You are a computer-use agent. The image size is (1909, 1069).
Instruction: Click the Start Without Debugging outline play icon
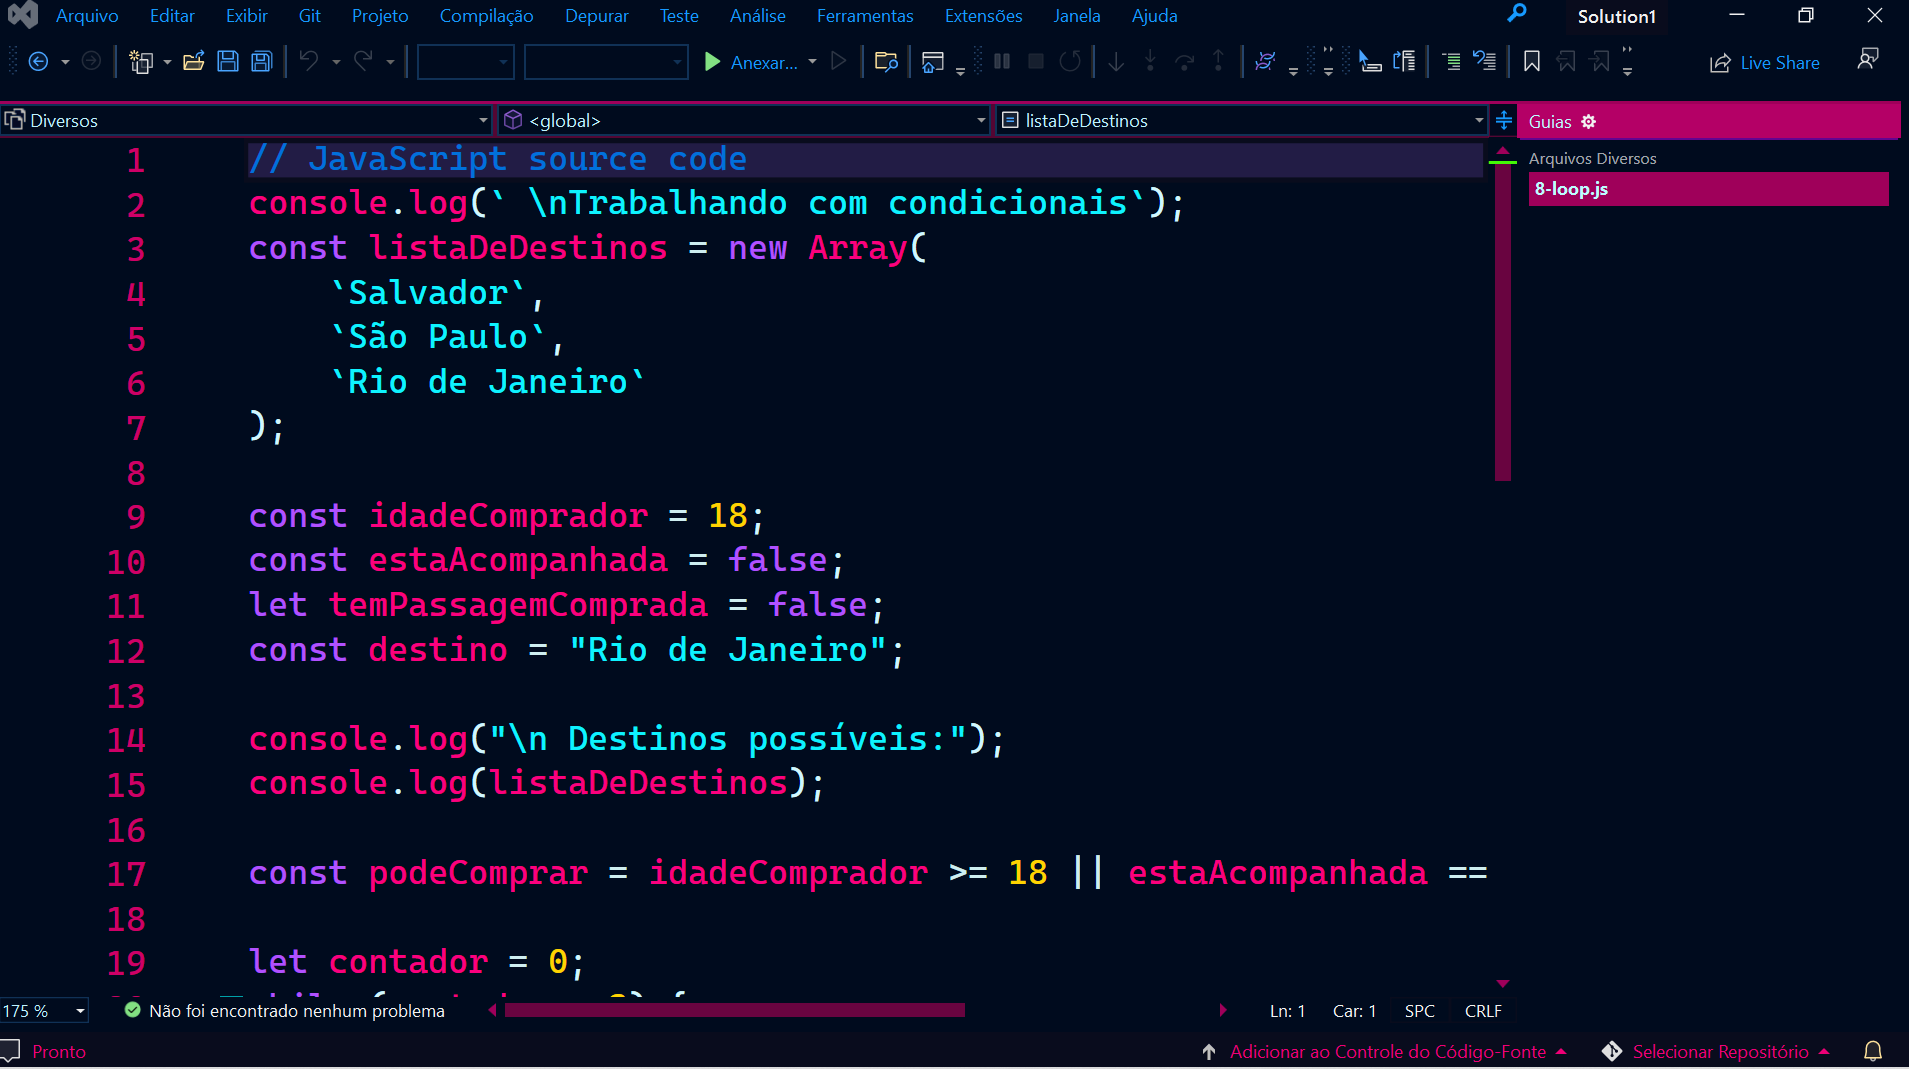839,62
